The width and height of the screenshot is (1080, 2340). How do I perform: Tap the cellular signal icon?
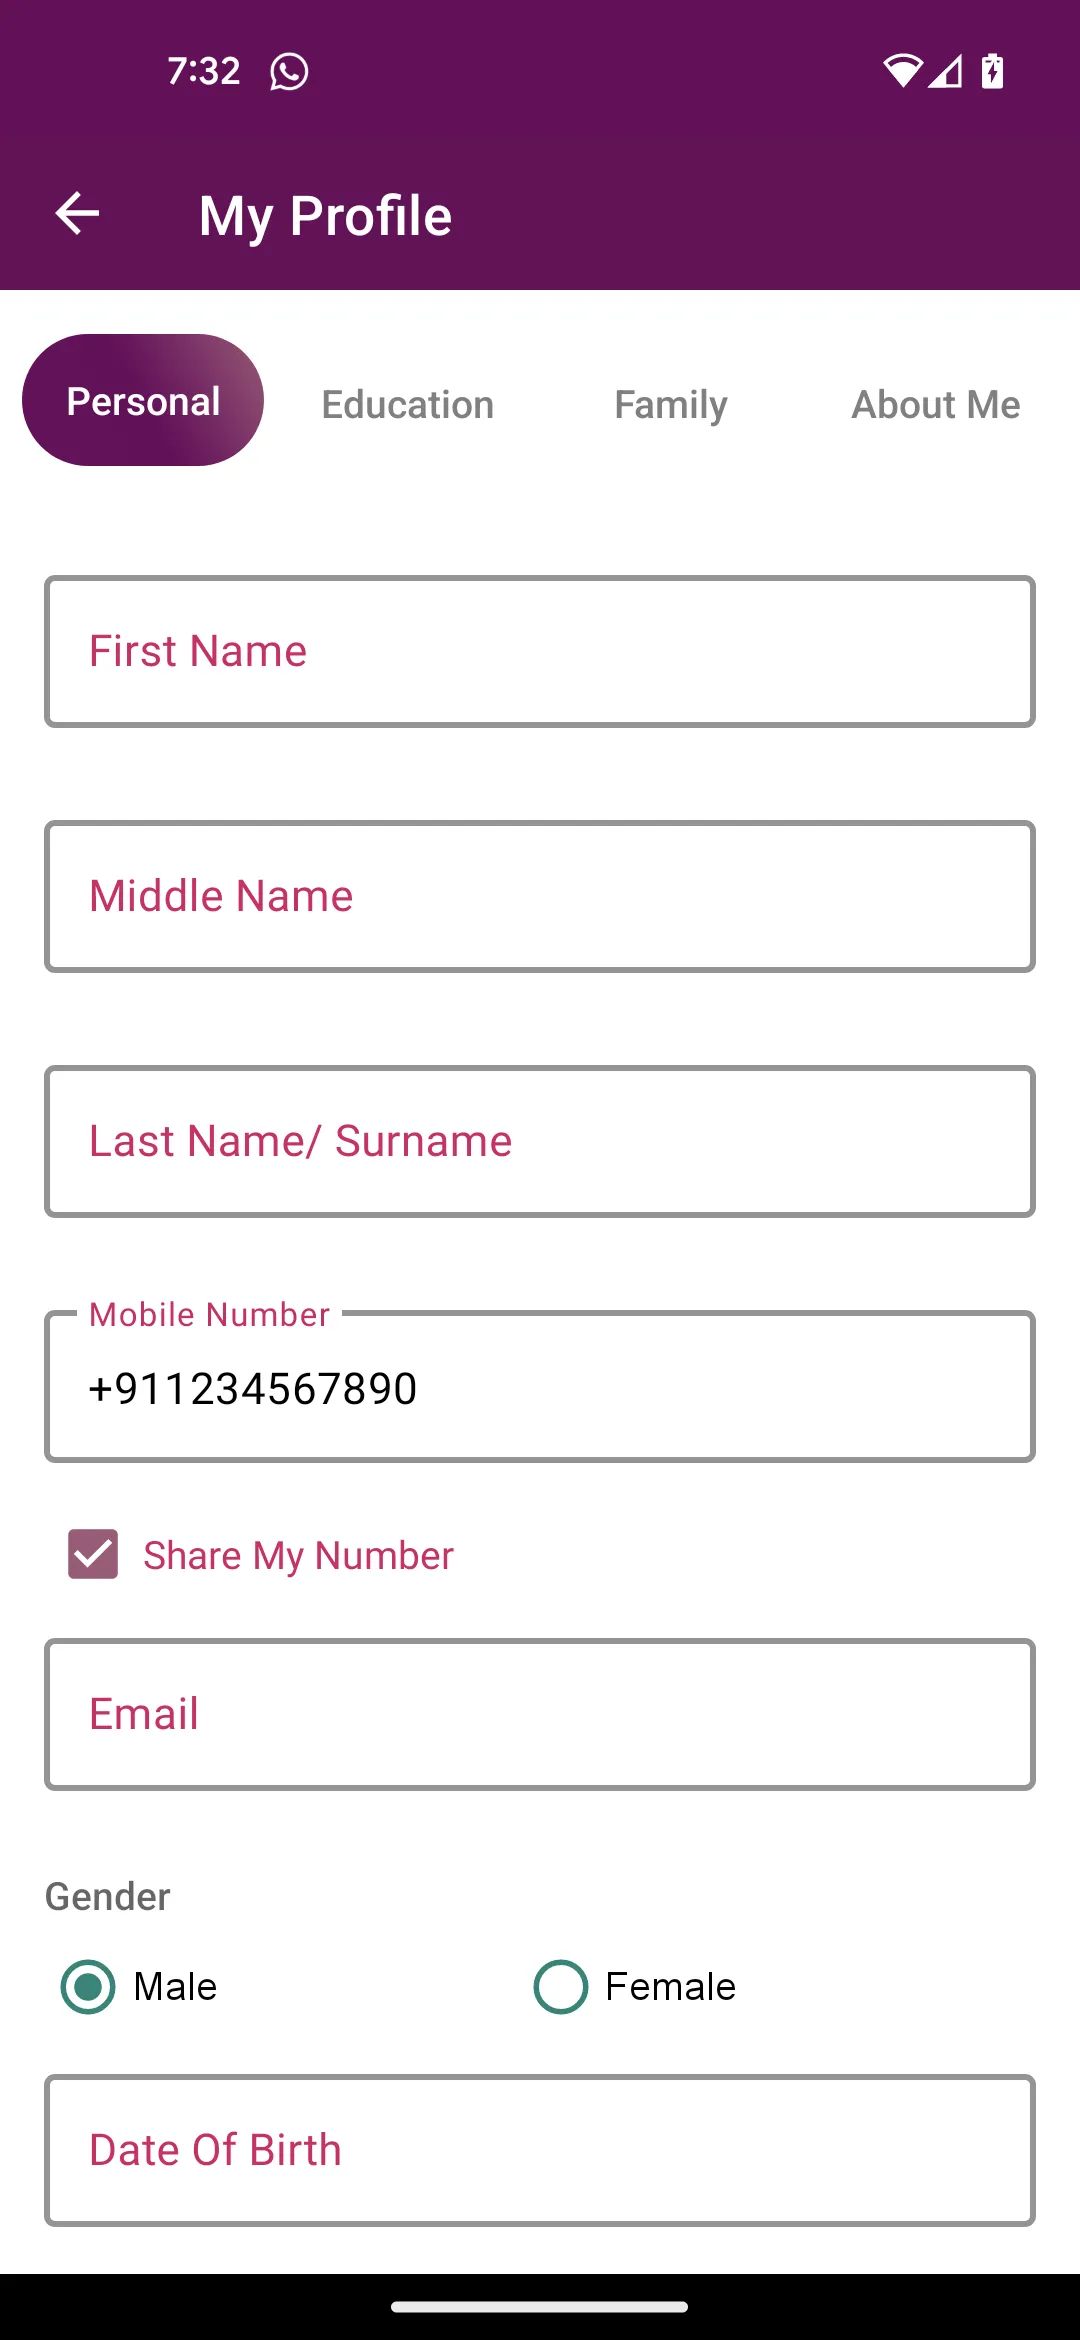point(946,71)
